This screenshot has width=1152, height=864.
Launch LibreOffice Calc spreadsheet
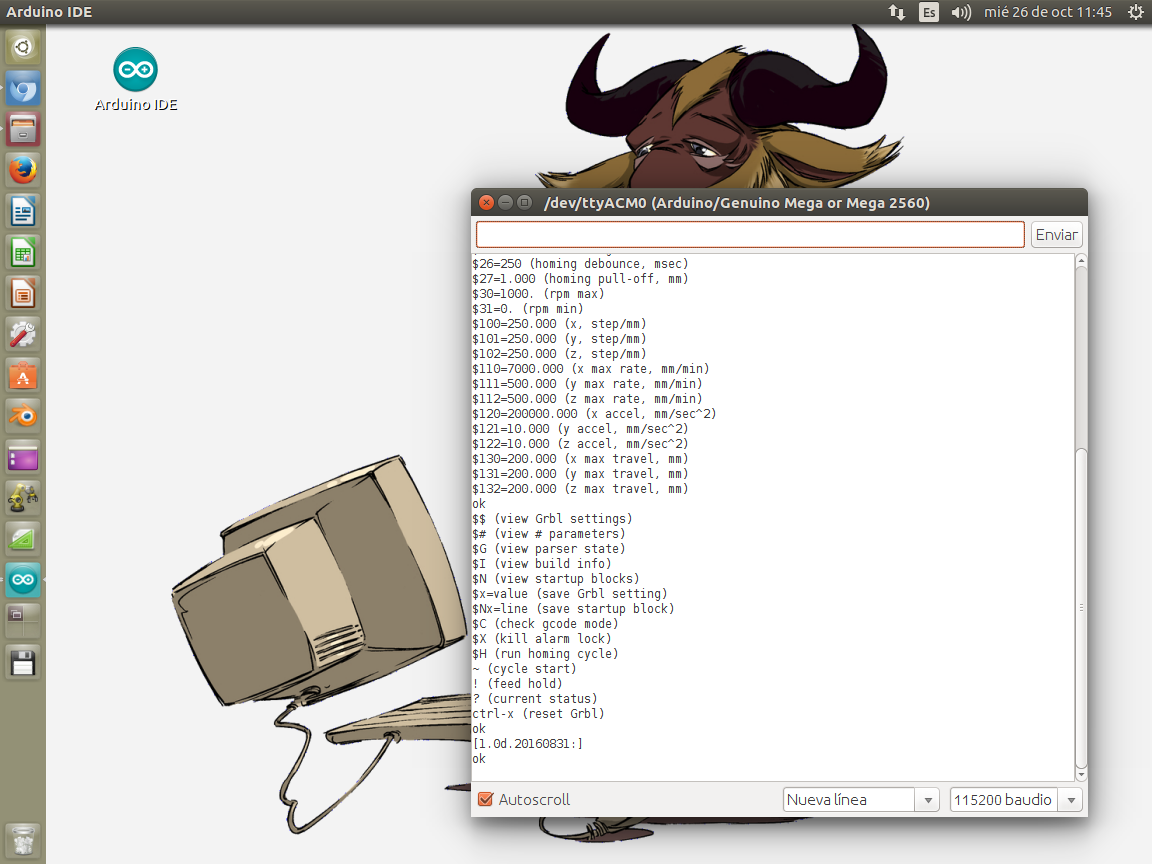pyautogui.click(x=23, y=252)
